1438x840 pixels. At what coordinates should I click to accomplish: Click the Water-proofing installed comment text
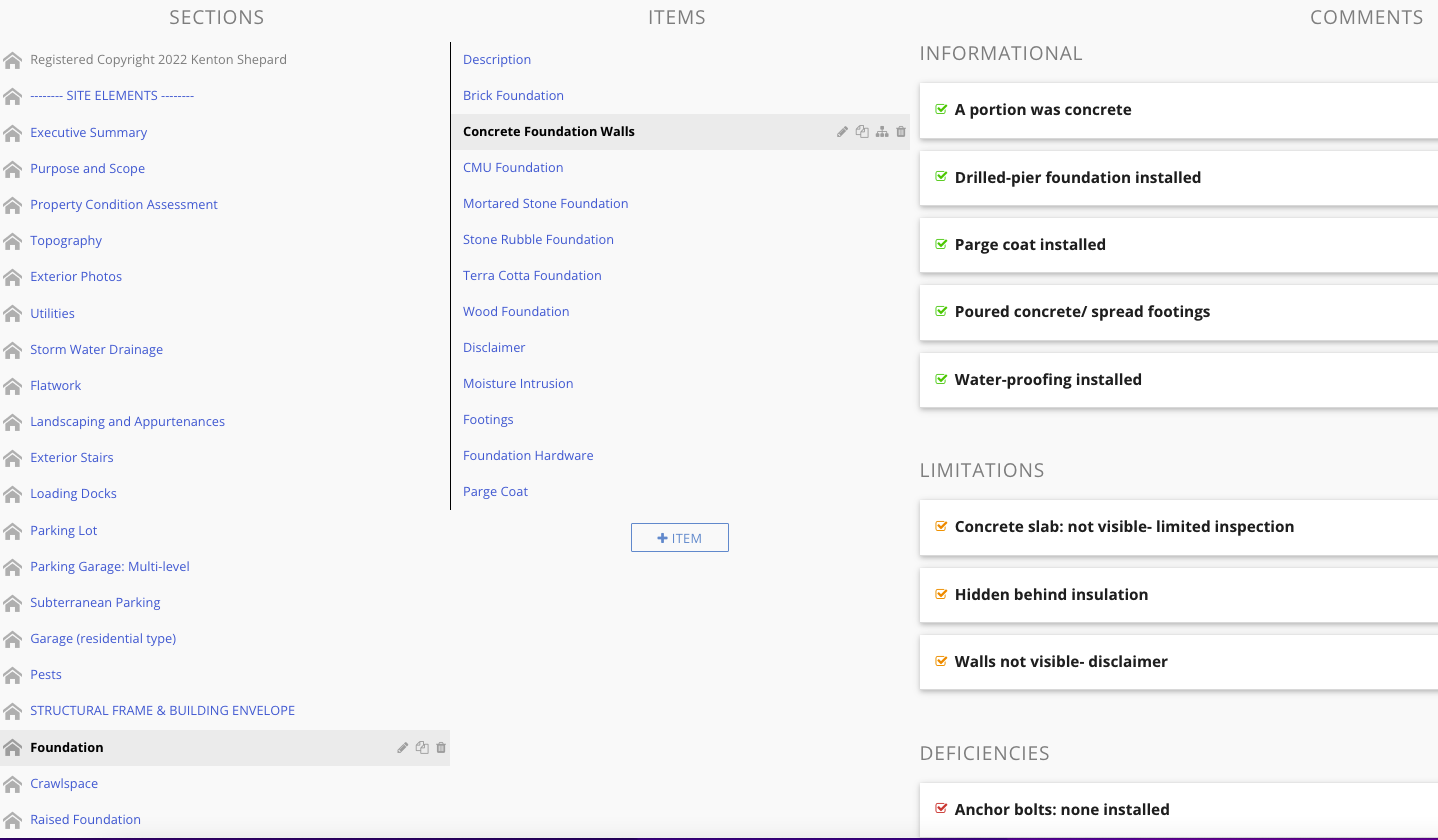coord(1048,379)
